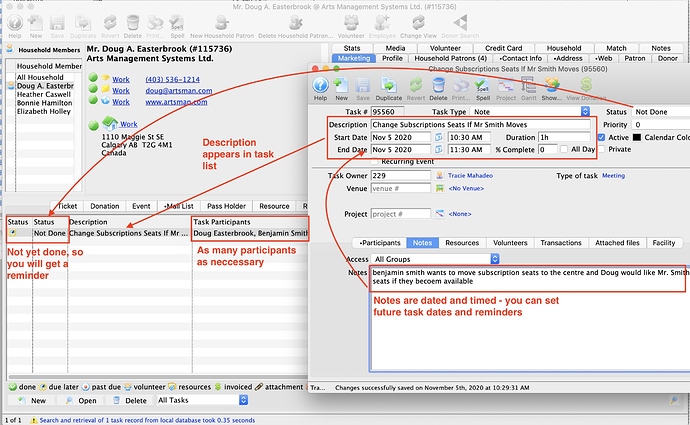Click Help icon in task window toolbar
The image size is (690, 425).
pos(320,85)
